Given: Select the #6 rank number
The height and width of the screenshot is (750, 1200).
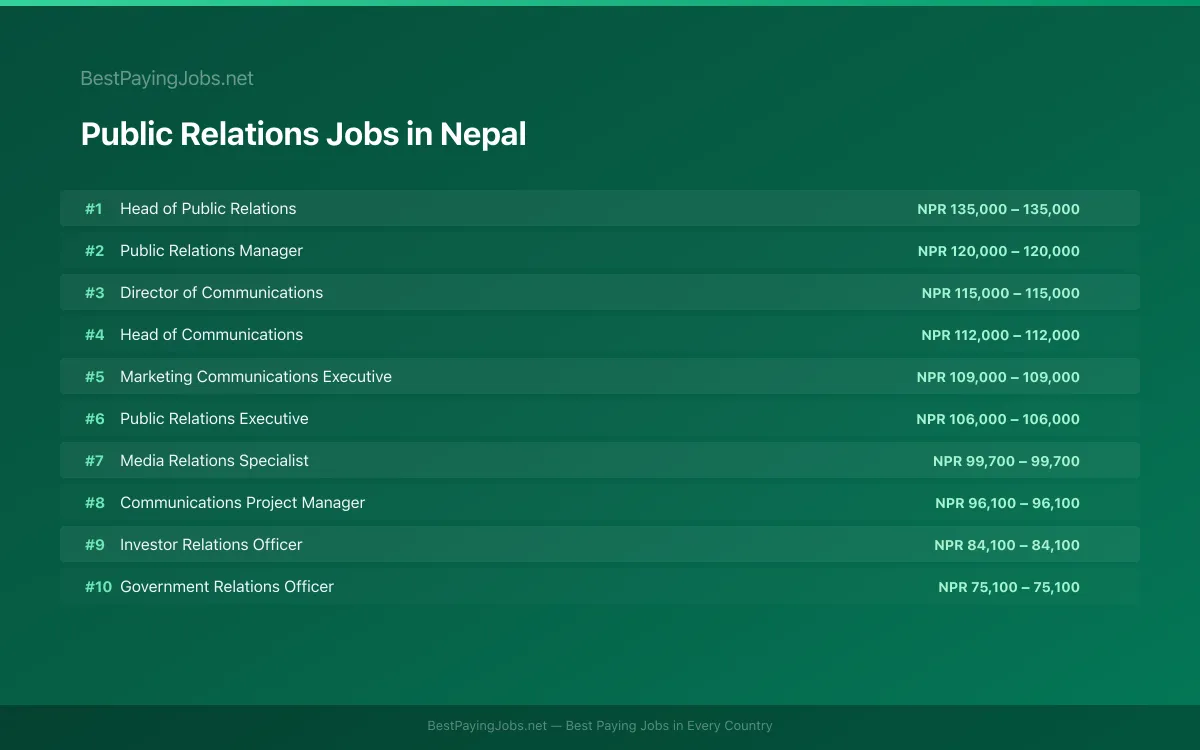Looking at the screenshot, I should (x=94, y=419).
